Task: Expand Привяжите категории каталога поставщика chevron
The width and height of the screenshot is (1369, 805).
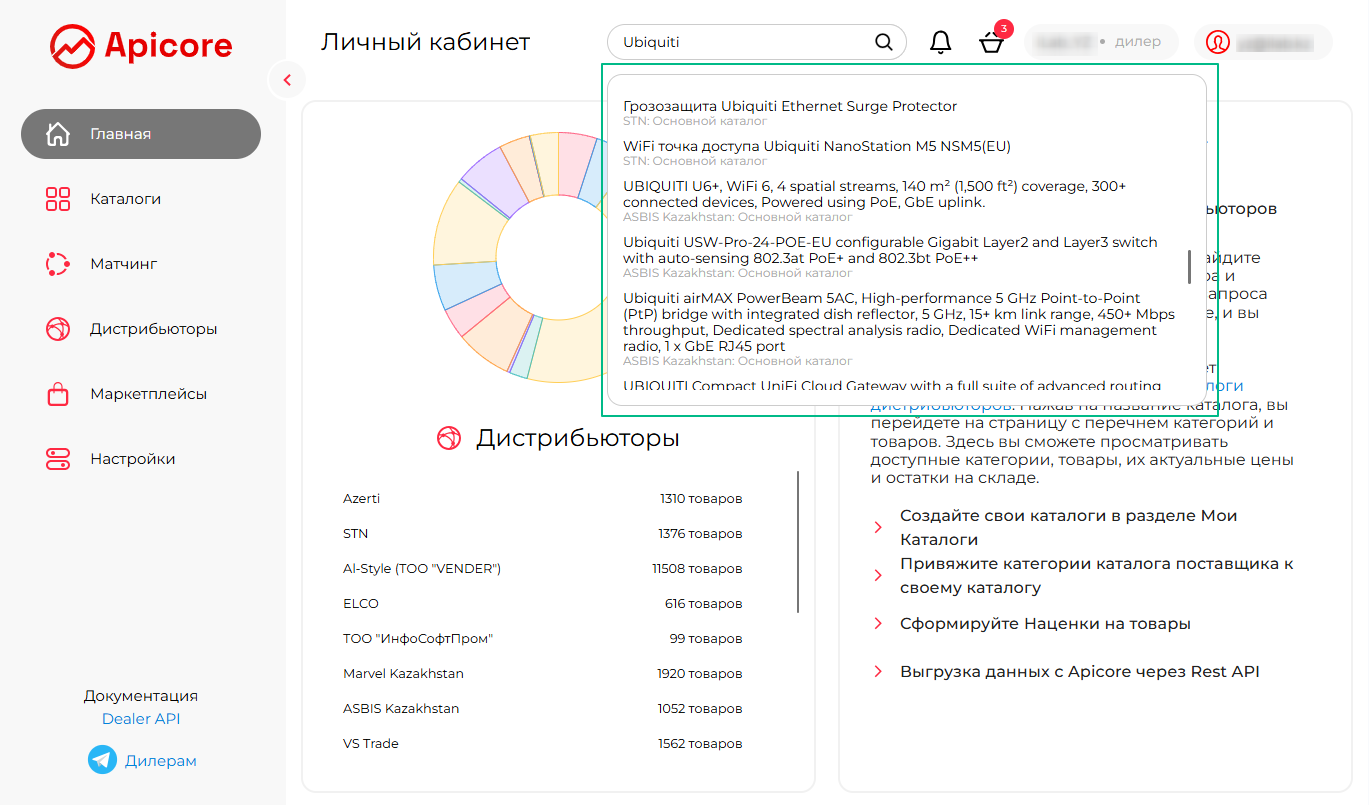Action: pos(878,576)
